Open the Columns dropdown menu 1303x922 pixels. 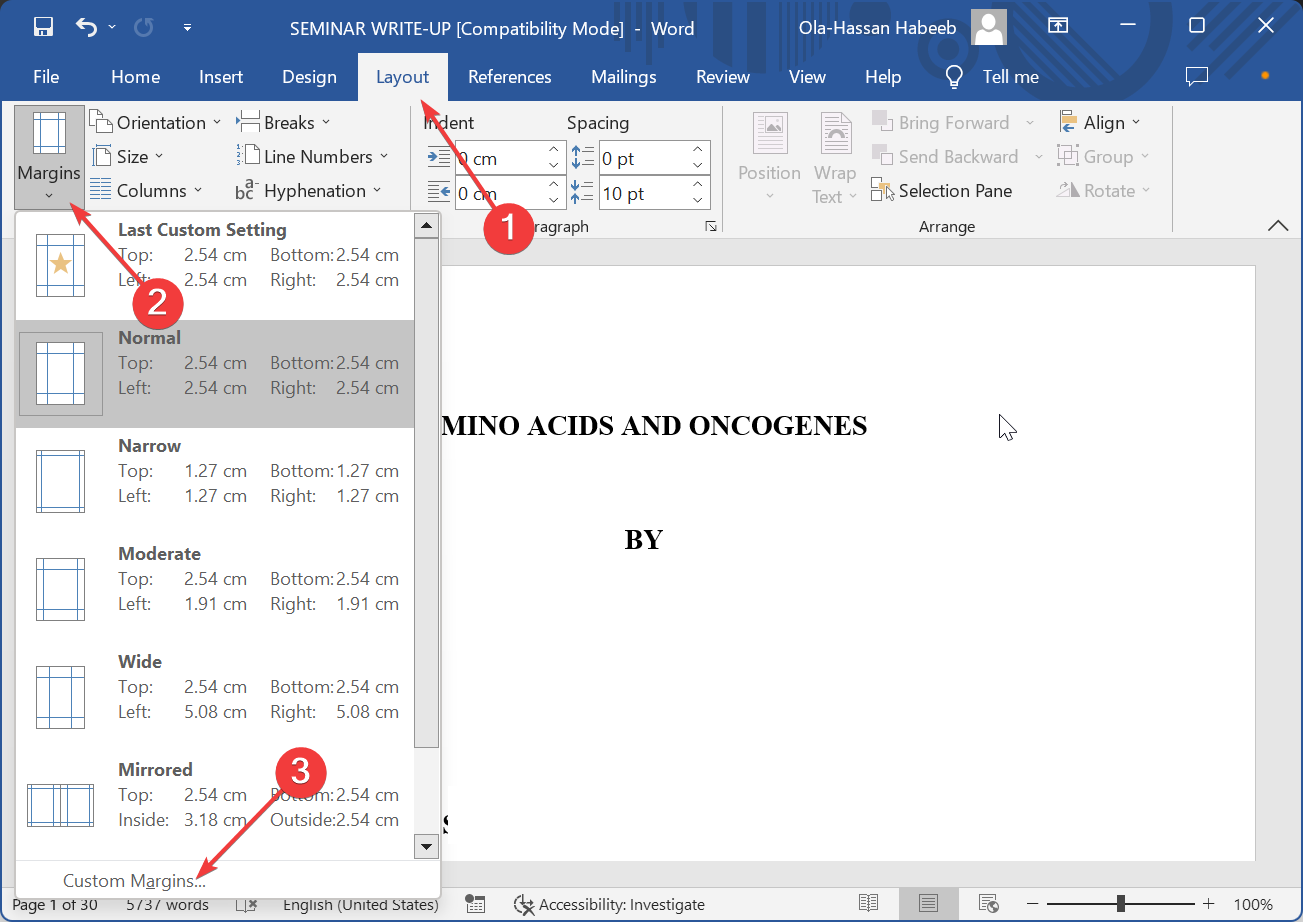(x=146, y=191)
